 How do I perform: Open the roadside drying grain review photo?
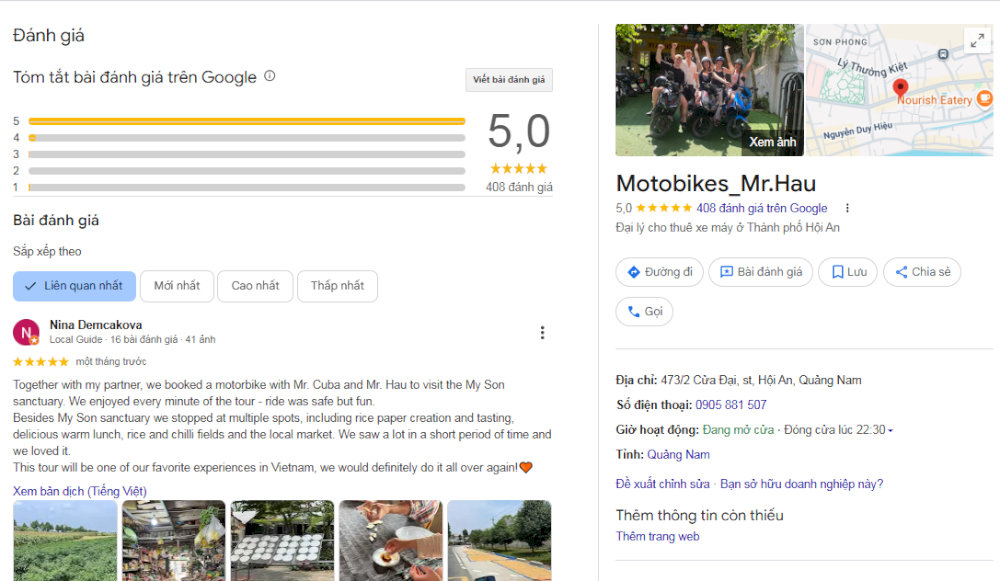click(x=499, y=540)
